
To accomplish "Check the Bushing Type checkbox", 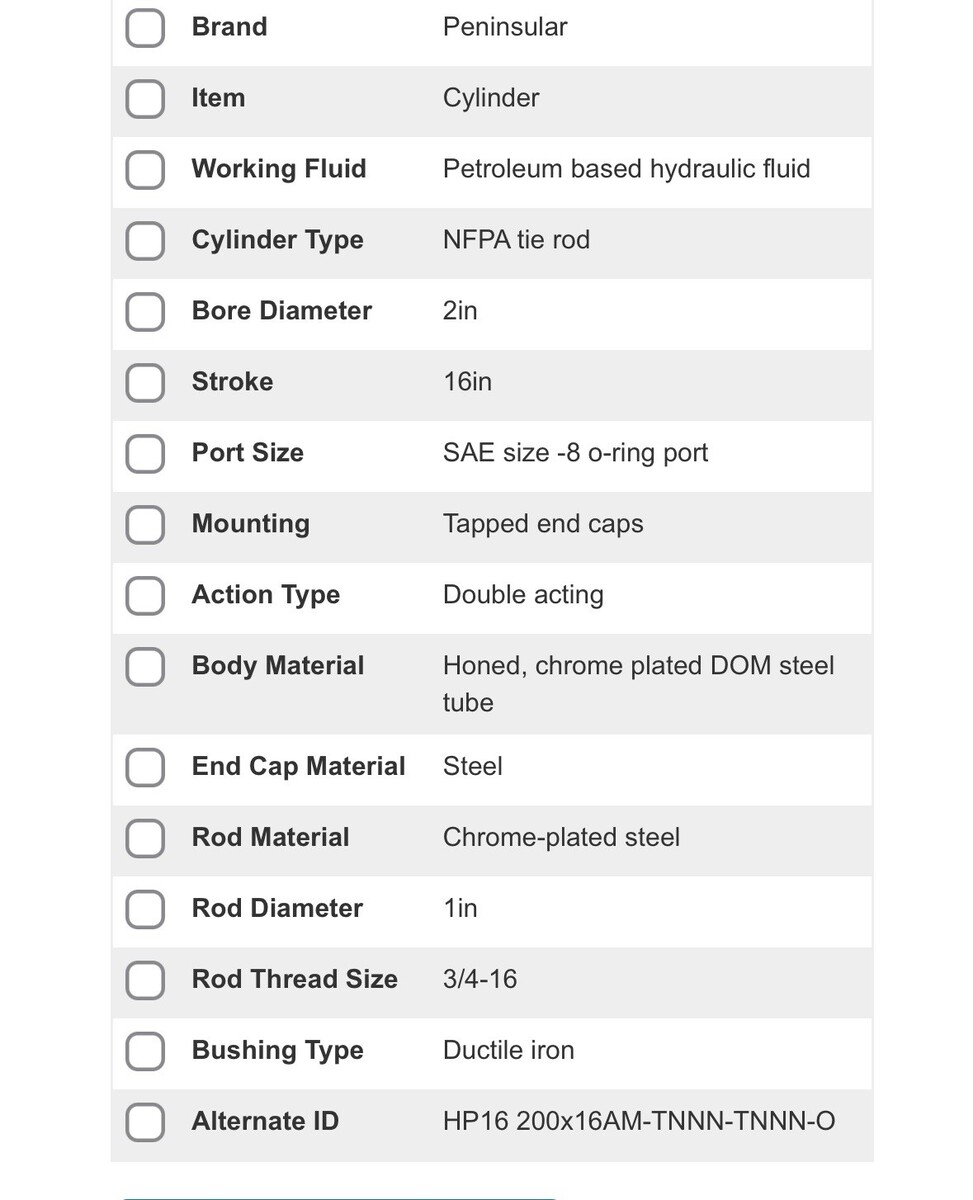I will (x=145, y=1051).
